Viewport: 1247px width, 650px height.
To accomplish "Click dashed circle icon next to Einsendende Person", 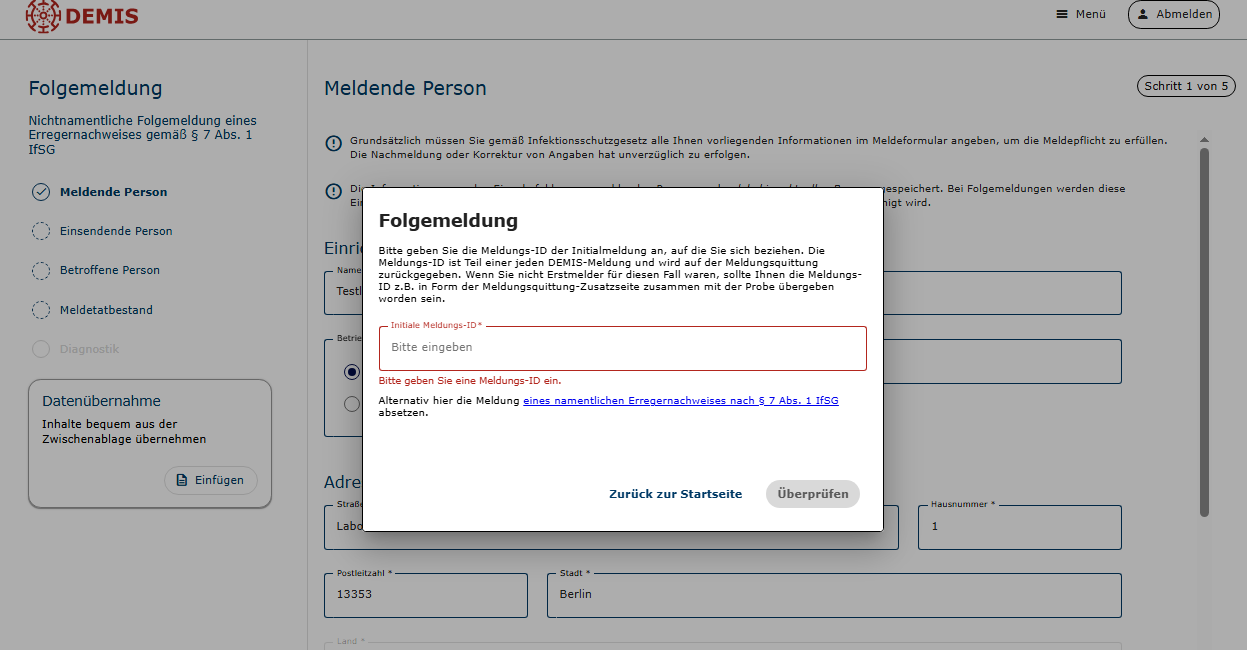I will pyautogui.click(x=41, y=231).
